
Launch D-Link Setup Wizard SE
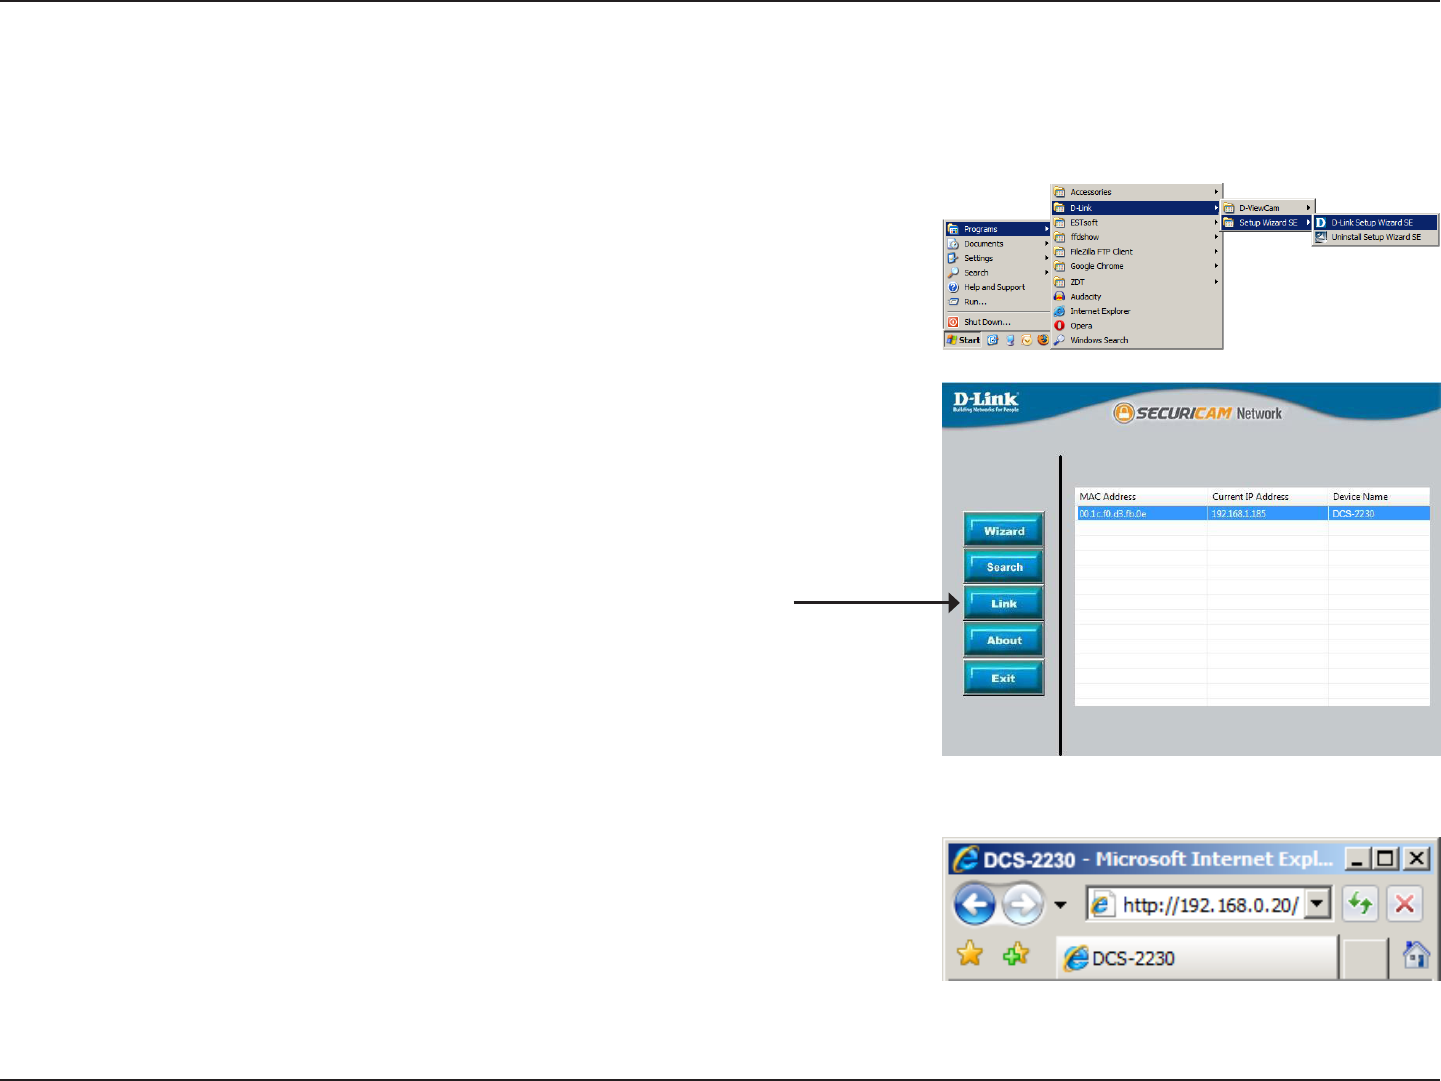(1376, 222)
